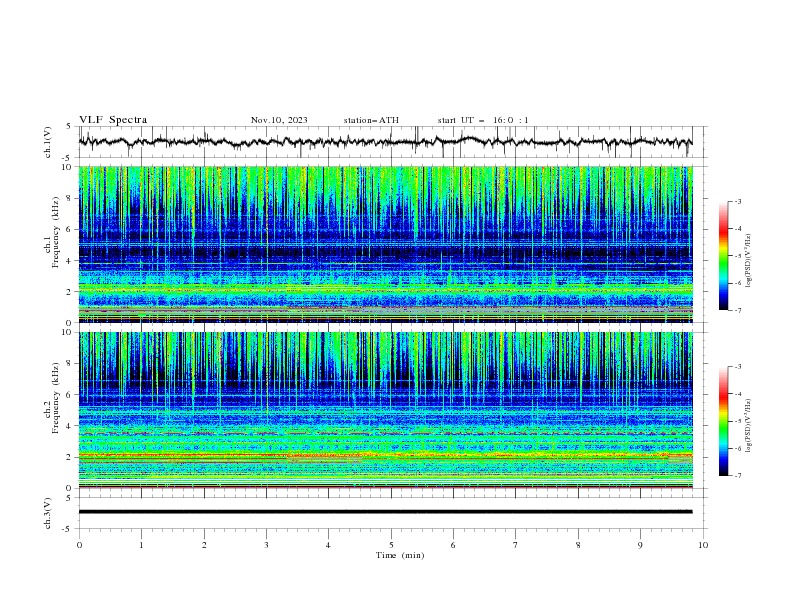The width and height of the screenshot is (792, 612).
Task: Click time axis tick label "2"
Action: tap(204, 545)
